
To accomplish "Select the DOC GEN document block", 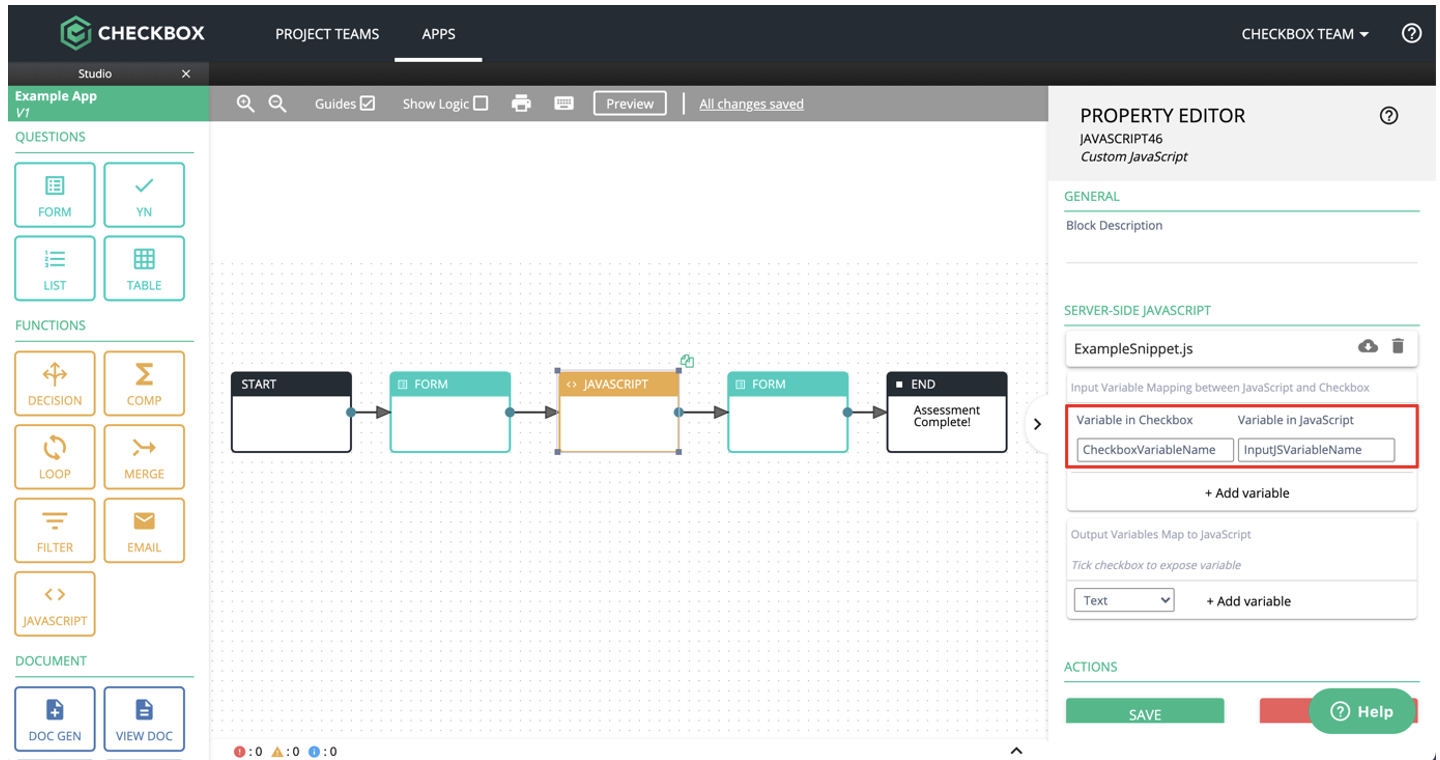I will (x=55, y=719).
